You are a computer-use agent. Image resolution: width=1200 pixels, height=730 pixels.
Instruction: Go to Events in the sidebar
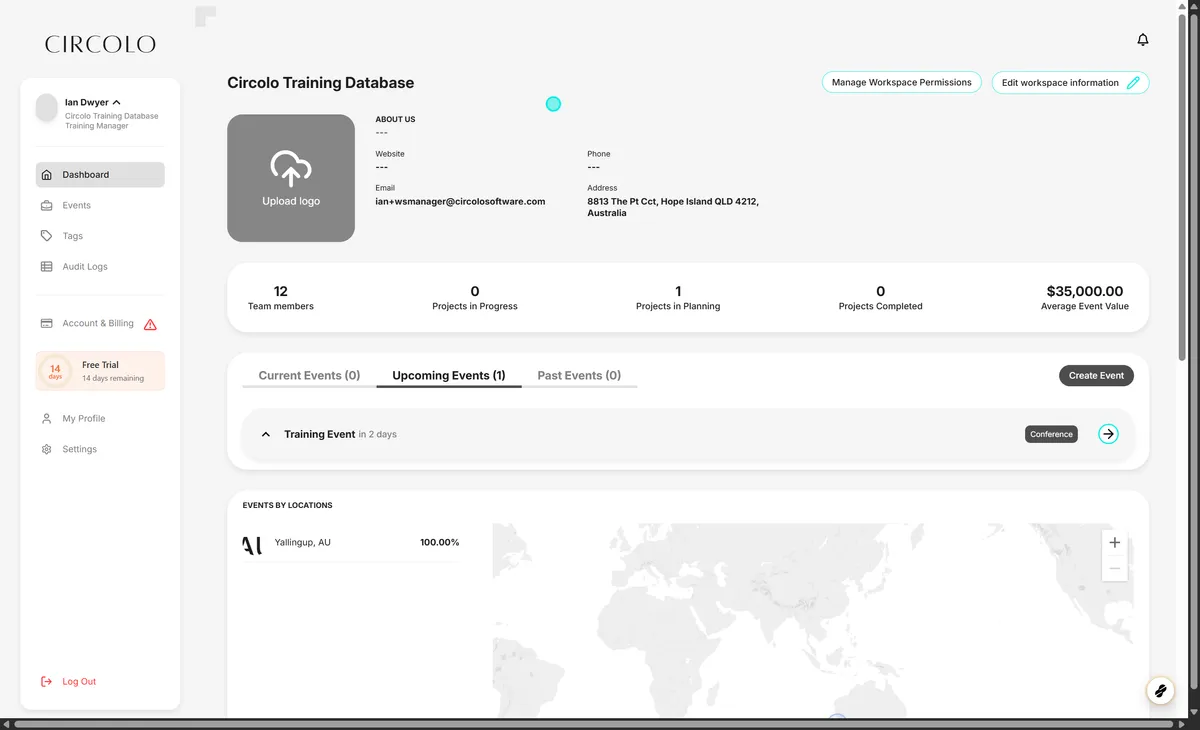[100, 206]
